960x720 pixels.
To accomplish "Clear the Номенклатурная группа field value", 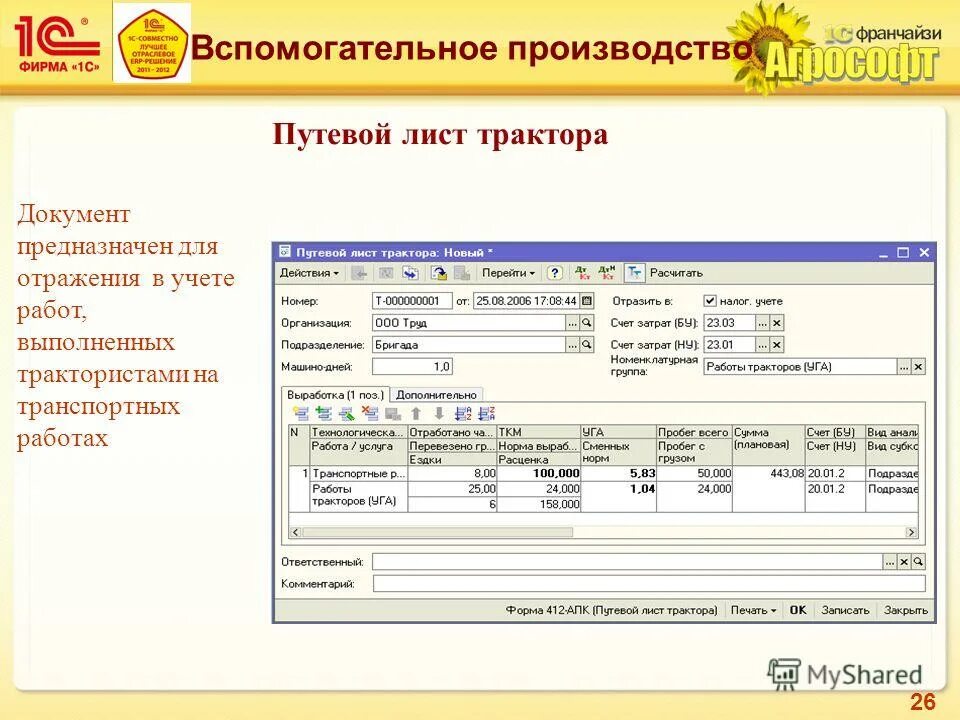I will [x=916, y=368].
